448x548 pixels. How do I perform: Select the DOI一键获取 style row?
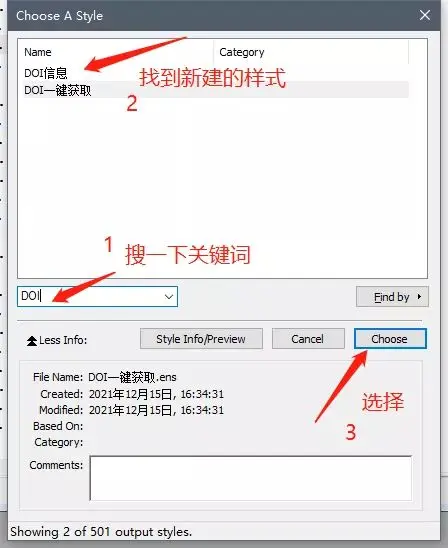pyautogui.click(x=216, y=90)
